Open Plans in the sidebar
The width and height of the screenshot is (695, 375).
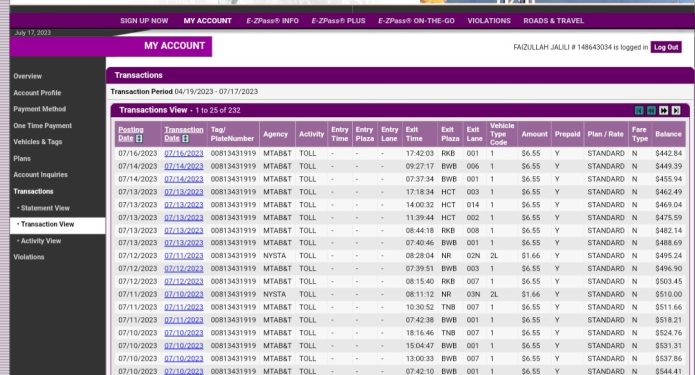pyautogui.click(x=22, y=159)
